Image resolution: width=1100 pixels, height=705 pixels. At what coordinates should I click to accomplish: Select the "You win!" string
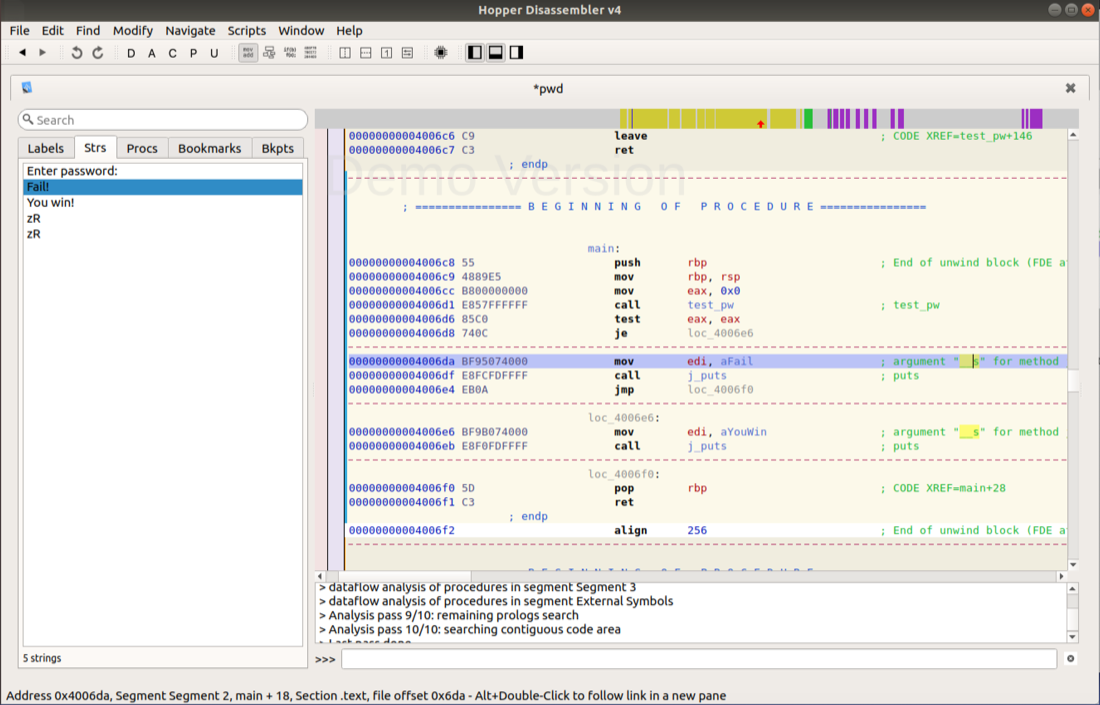[x=51, y=203]
